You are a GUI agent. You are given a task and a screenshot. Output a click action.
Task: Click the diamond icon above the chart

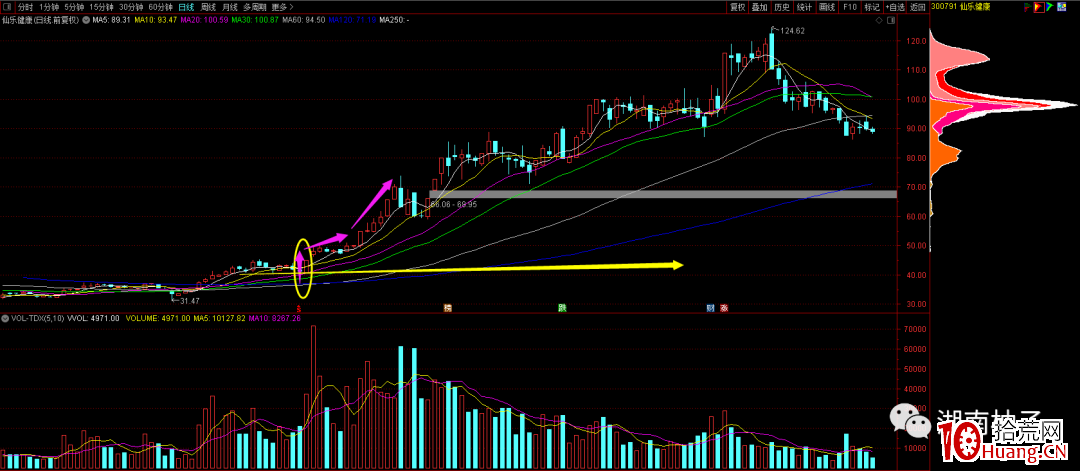880,20
